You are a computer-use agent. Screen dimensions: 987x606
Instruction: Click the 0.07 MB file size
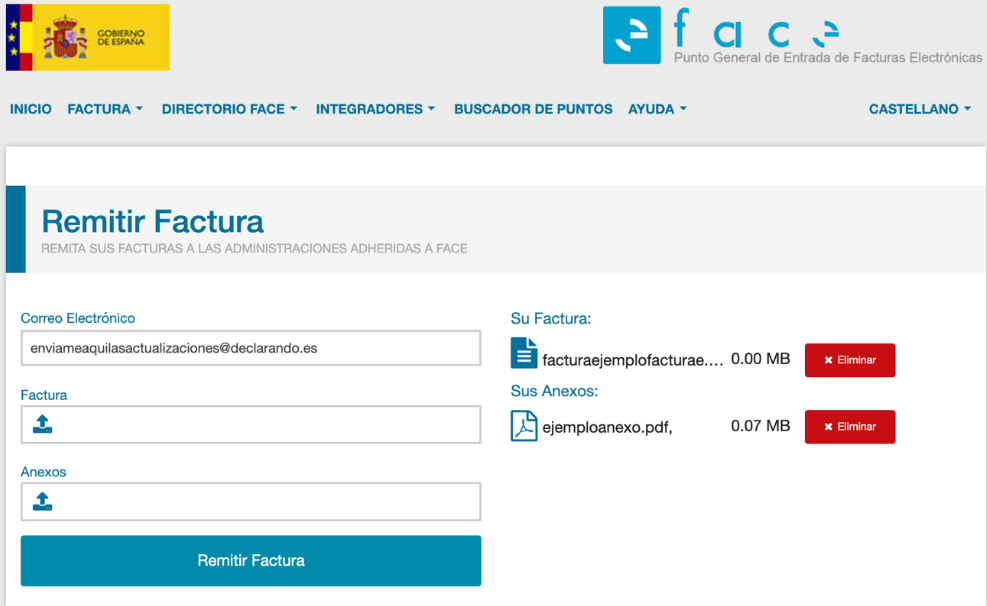coord(760,426)
